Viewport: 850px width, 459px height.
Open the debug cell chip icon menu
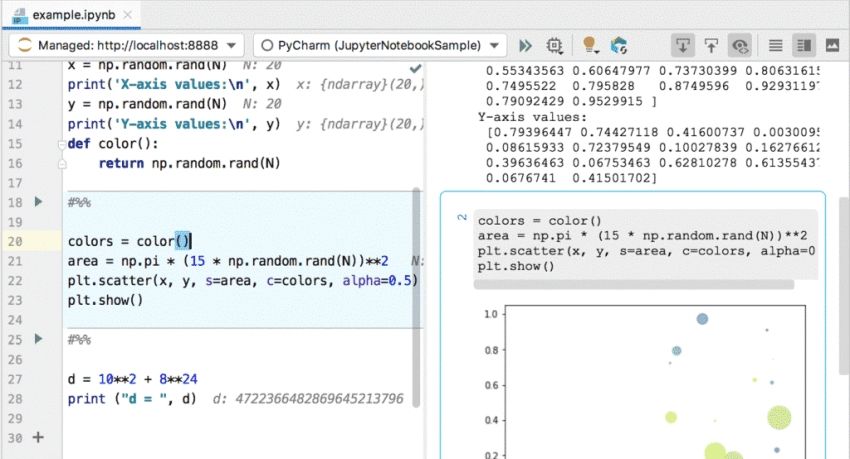pos(554,46)
